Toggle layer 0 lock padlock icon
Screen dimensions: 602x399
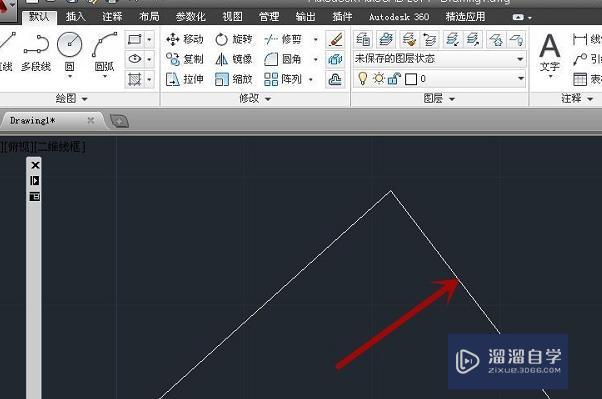394,79
